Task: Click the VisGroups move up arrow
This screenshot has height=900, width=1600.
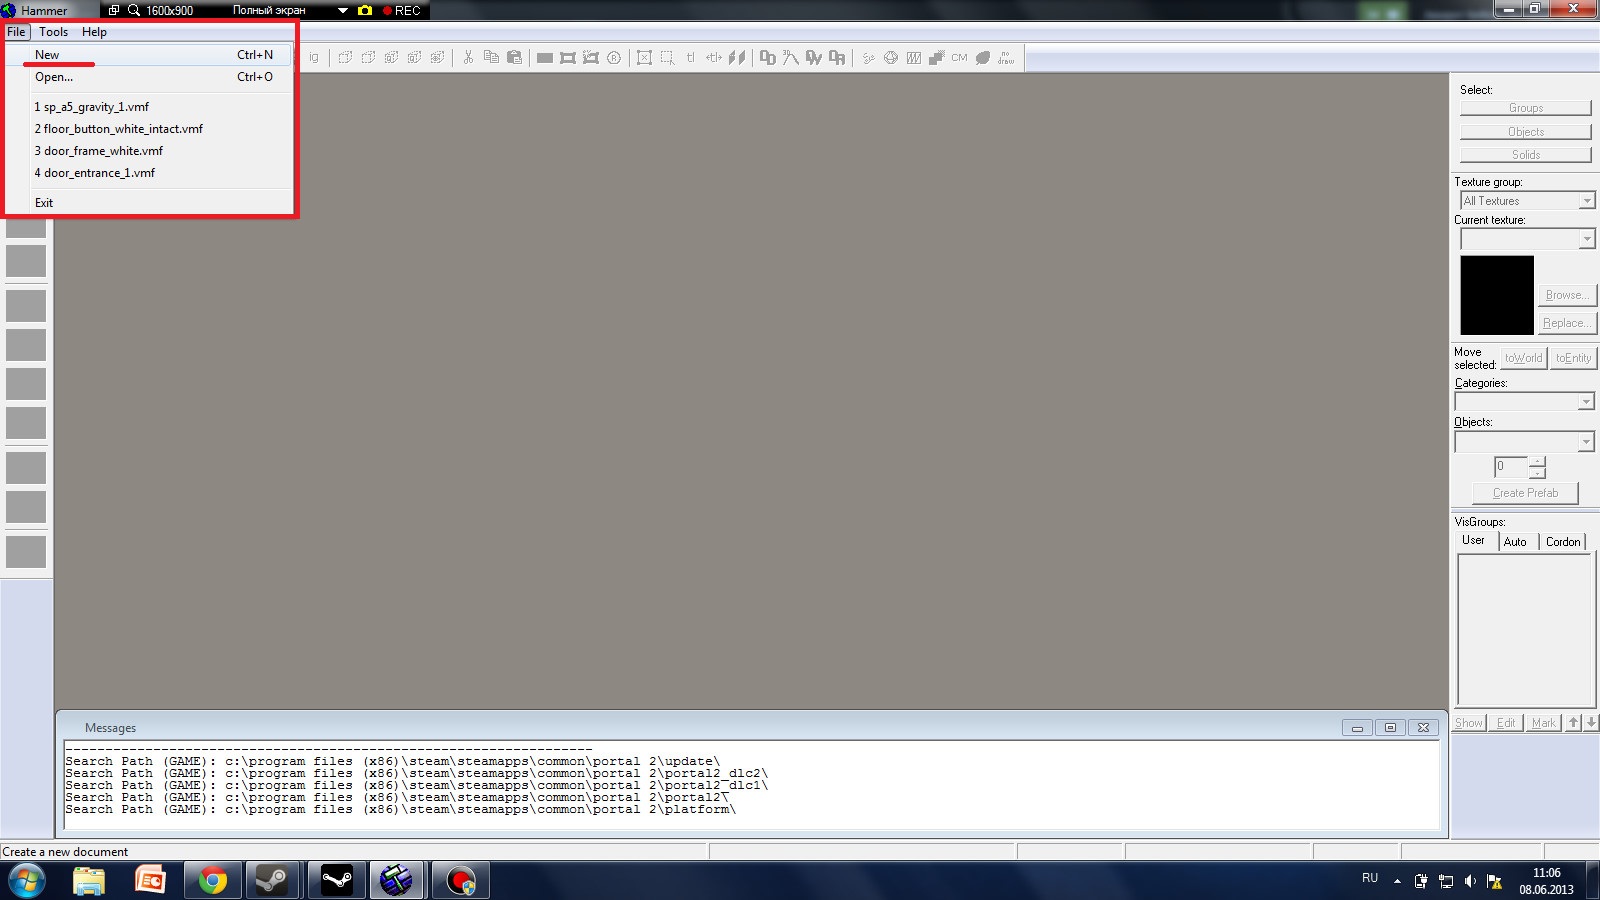Action: [x=1573, y=723]
